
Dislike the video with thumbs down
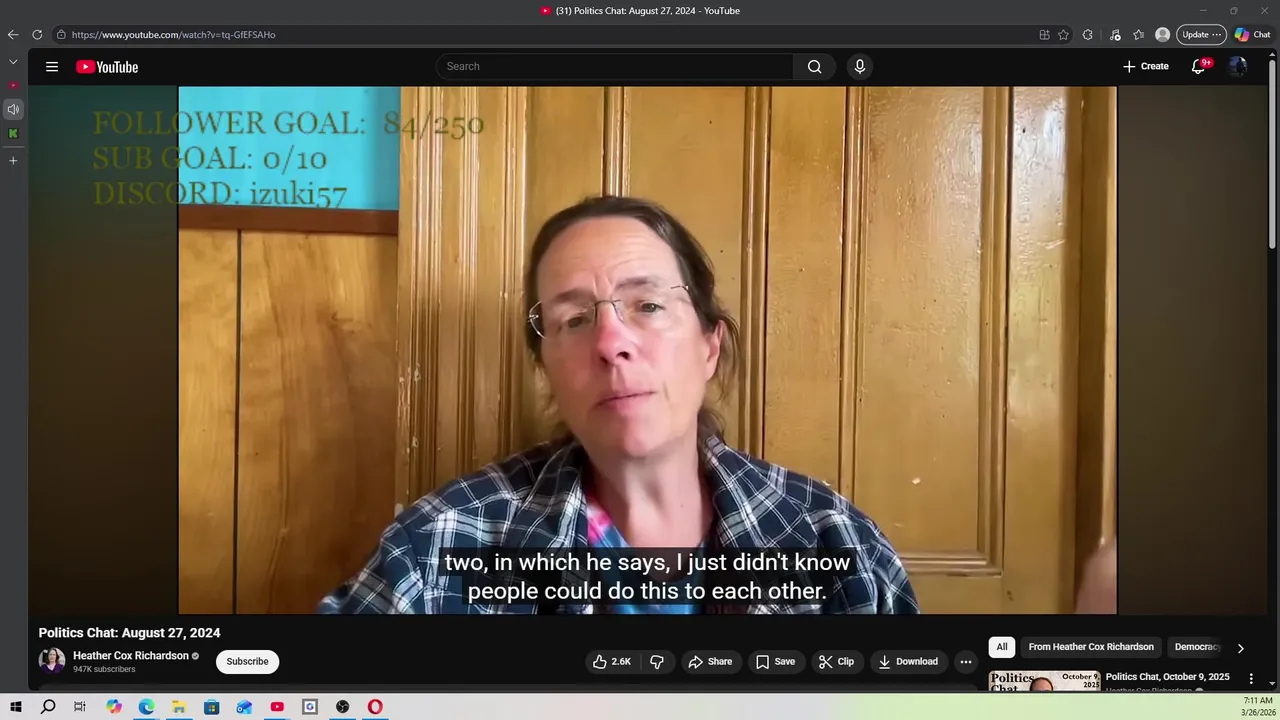(657, 662)
